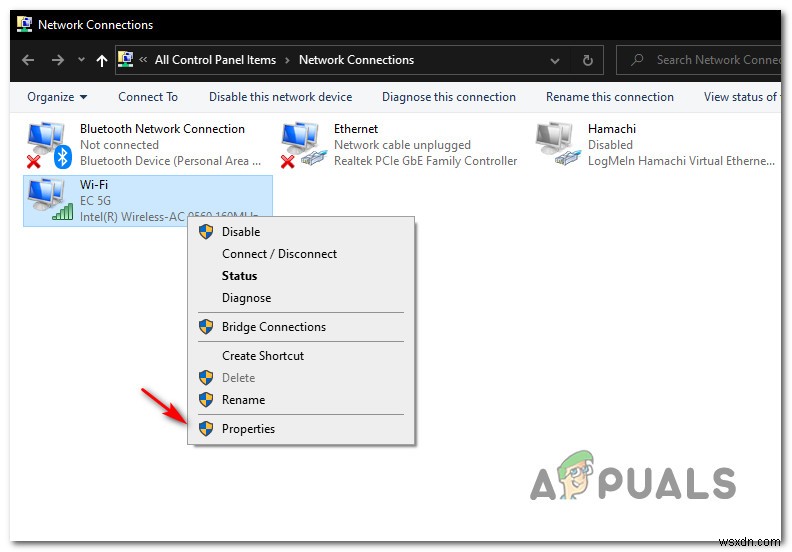
Task: Select the Wi-Fi adapter icon
Action: (50, 200)
